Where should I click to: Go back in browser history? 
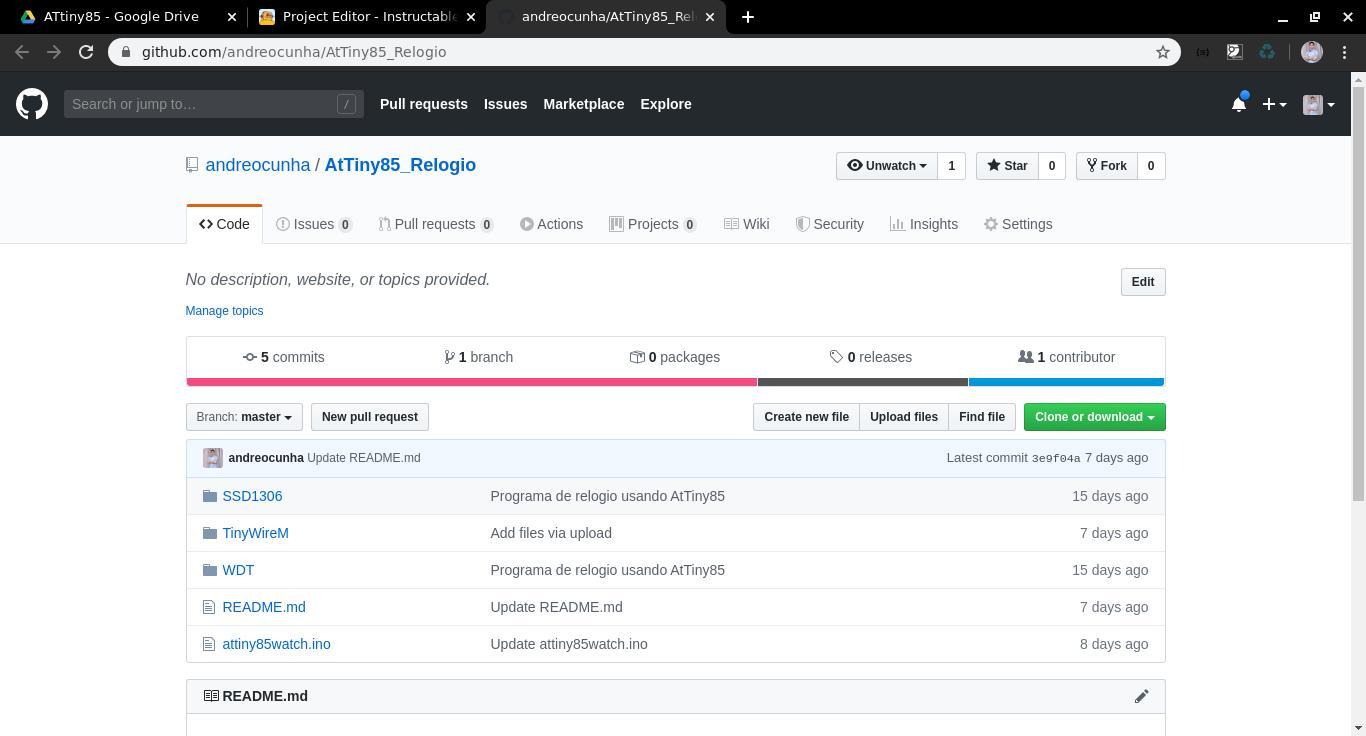pos(22,52)
